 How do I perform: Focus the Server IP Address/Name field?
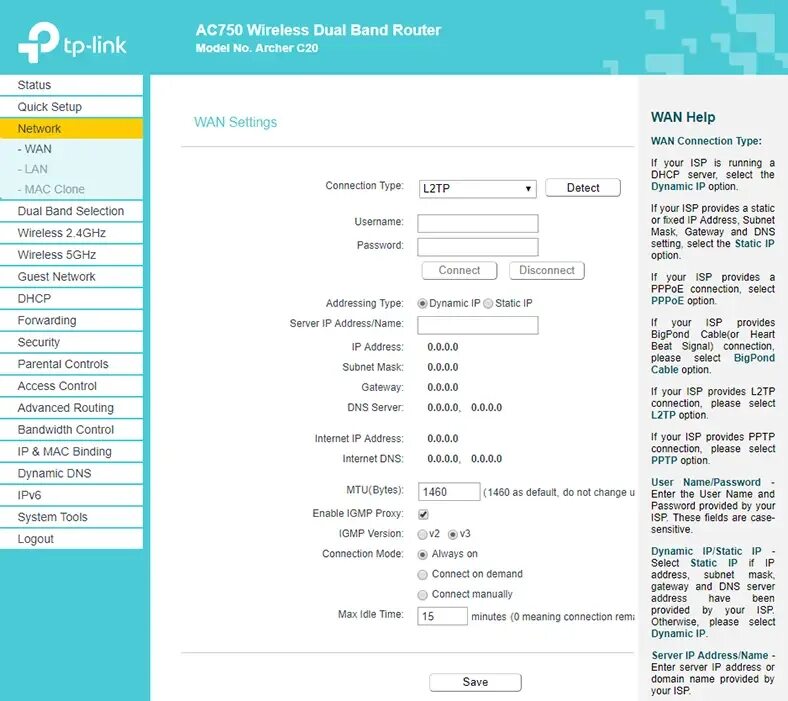pyautogui.click(x=478, y=325)
